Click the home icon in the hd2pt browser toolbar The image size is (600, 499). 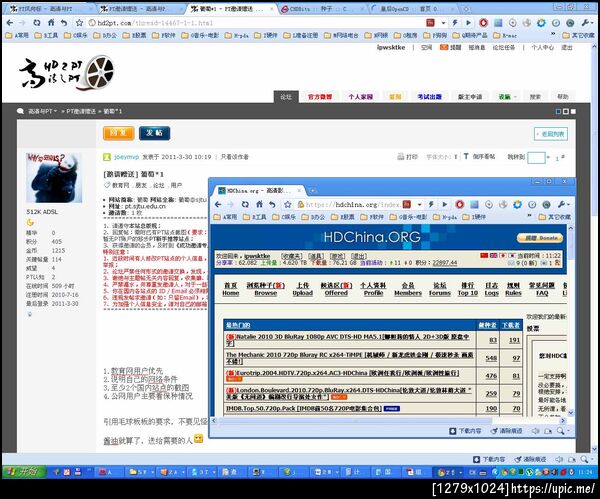click(51, 23)
